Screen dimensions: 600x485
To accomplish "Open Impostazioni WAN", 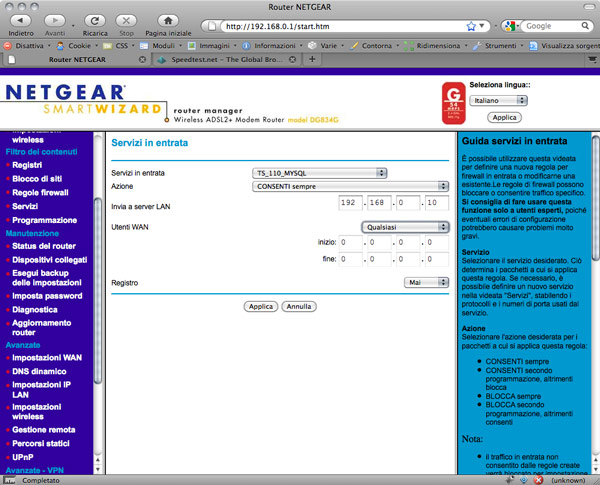I will (47, 358).
